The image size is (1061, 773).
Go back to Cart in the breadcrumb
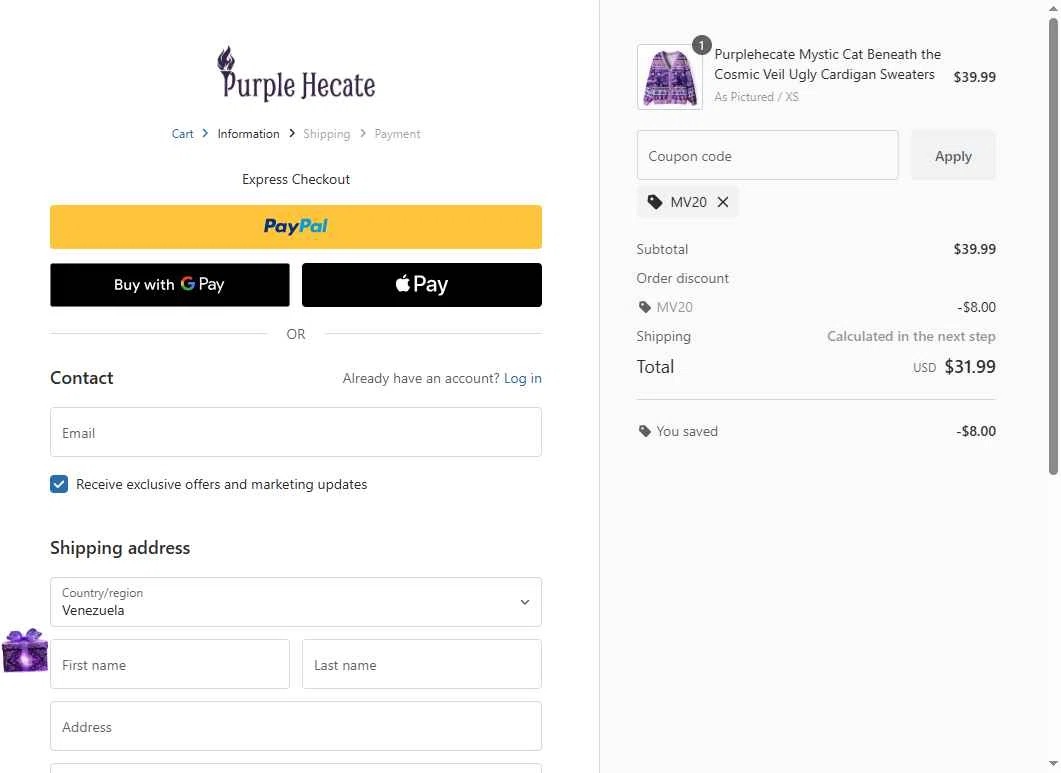click(x=182, y=134)
